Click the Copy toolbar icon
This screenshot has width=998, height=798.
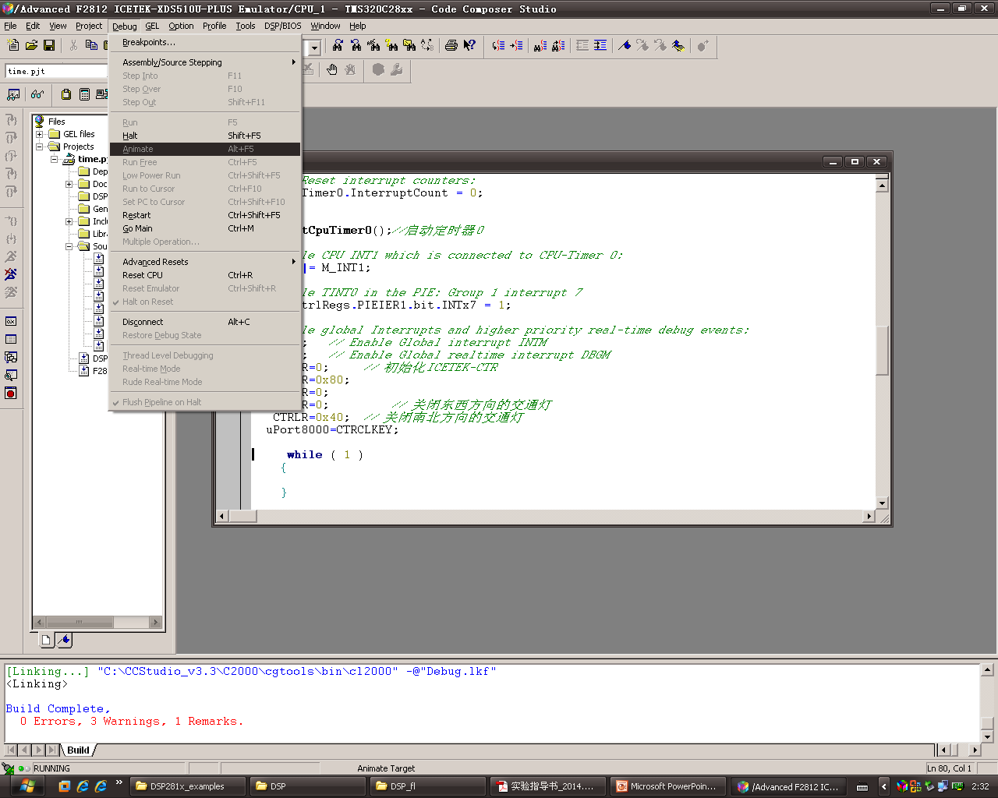pyautogui.click(x=92, y=45)
